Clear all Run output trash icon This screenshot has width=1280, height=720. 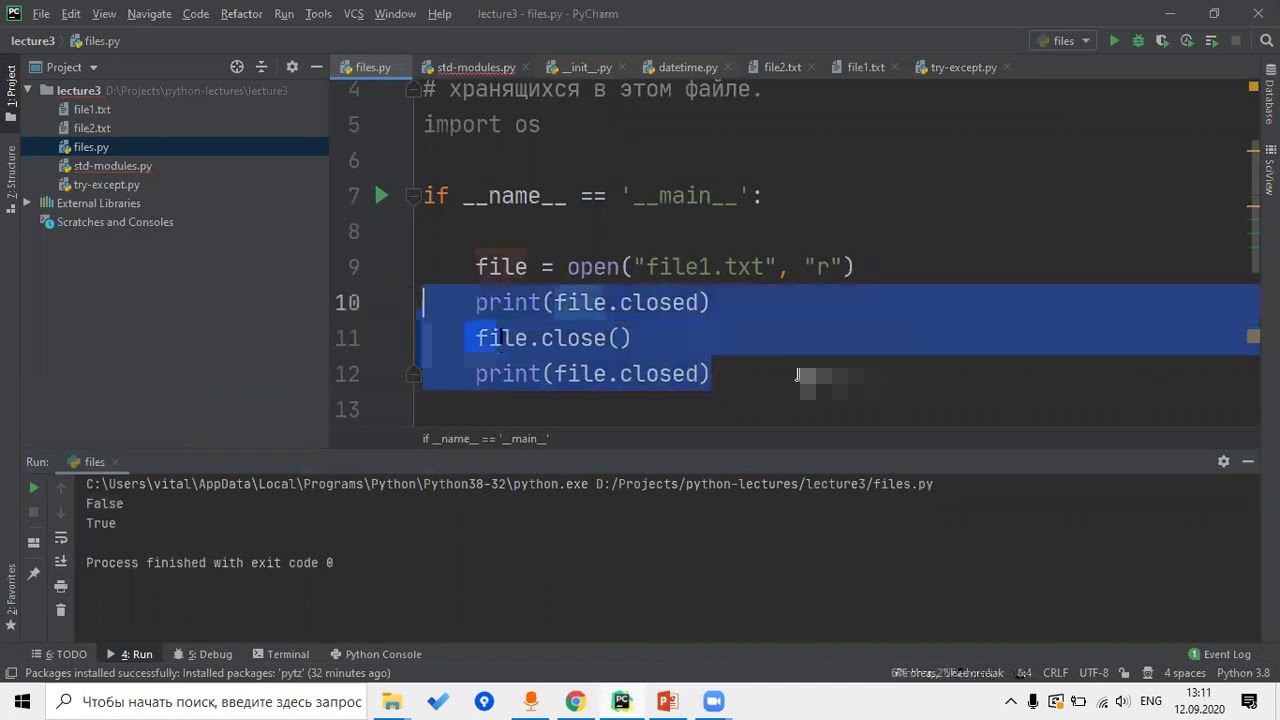click(x=61, y=610)
